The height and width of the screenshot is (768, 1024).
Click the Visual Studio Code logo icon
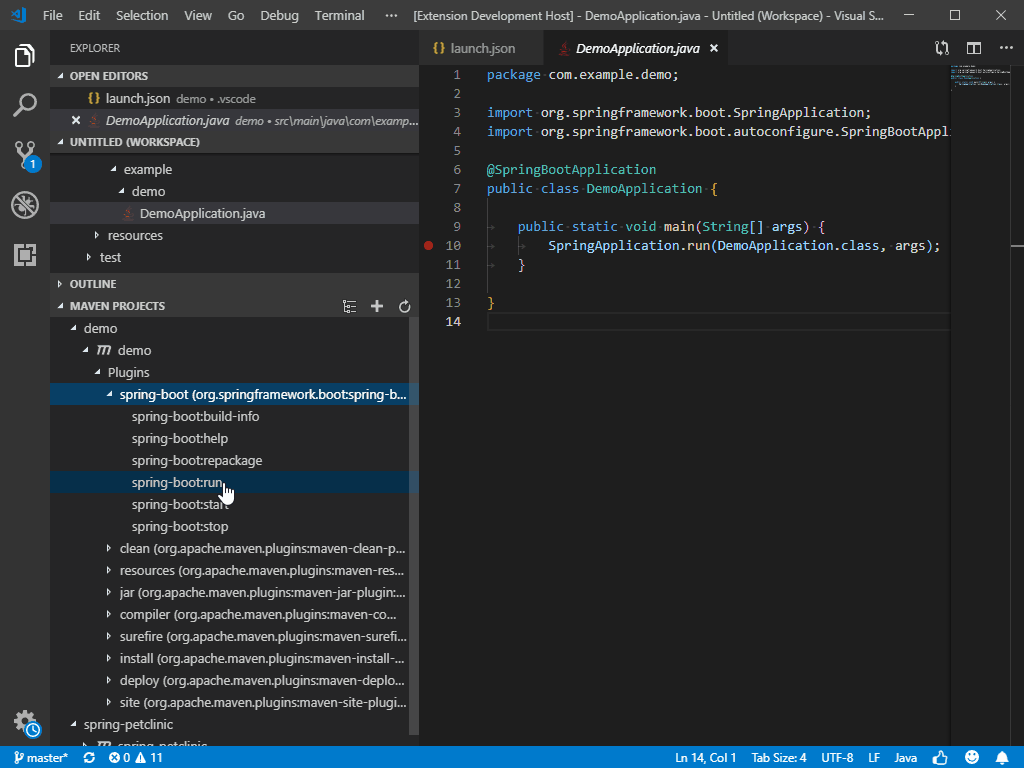(x=19, y=15)
